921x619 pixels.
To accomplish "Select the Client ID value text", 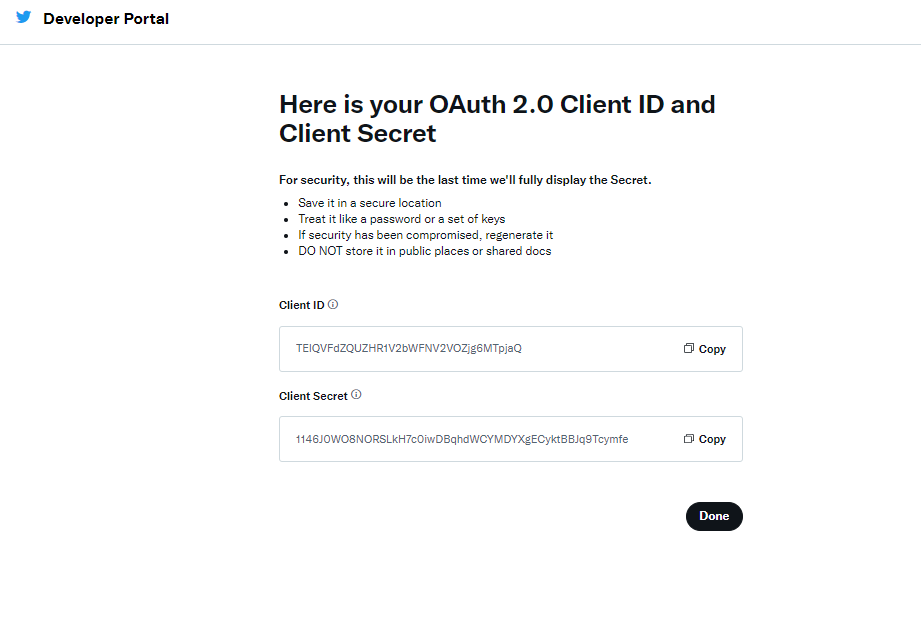I will (409, 349).
